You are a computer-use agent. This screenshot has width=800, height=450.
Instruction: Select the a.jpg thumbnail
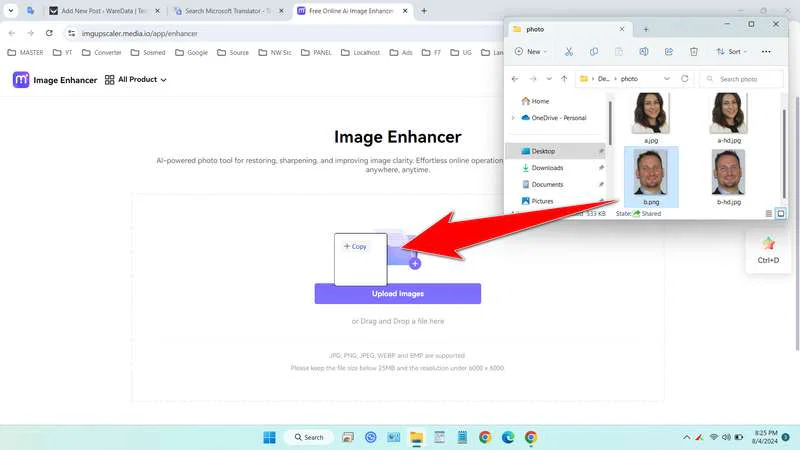(x=651, y=113)
